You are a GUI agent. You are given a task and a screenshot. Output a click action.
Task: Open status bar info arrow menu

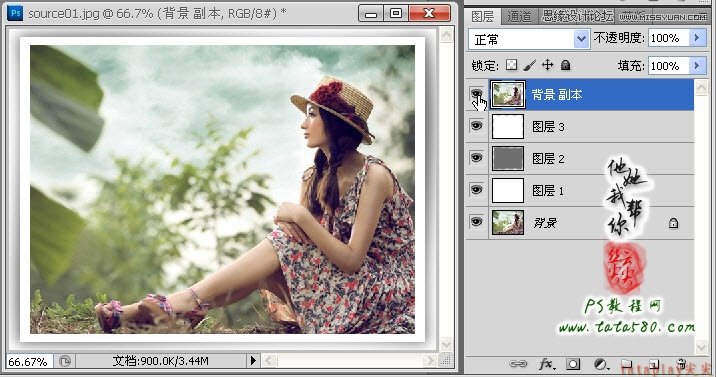(x=253, y=361)
